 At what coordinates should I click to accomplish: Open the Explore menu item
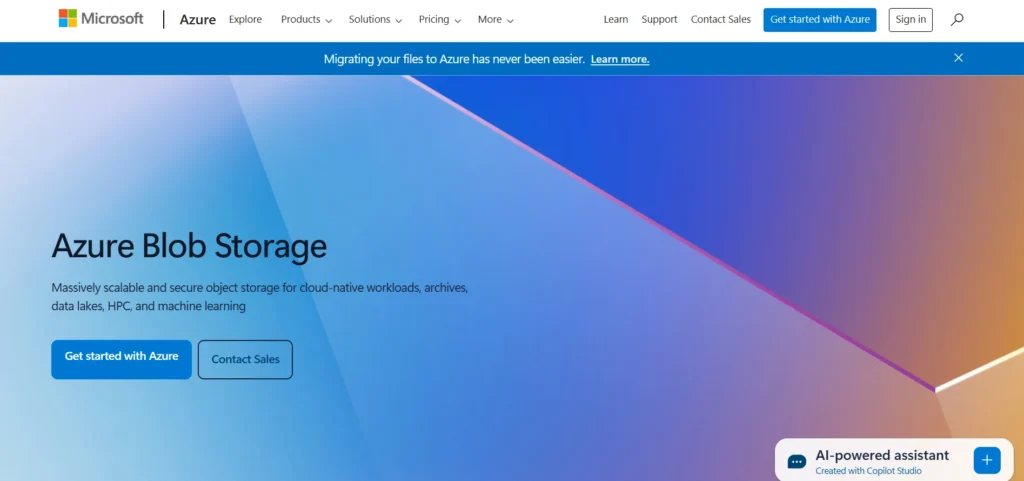[x=245, y=20]
